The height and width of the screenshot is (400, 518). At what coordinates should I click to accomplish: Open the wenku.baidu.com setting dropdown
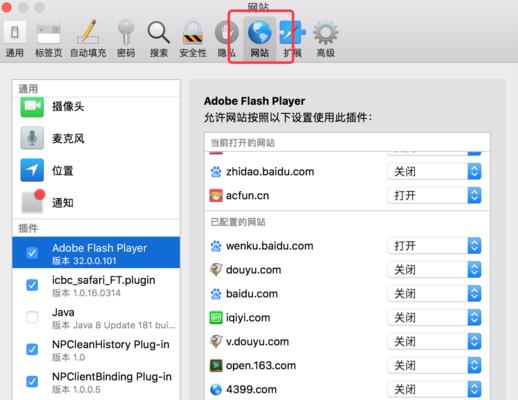click(434, 246)
